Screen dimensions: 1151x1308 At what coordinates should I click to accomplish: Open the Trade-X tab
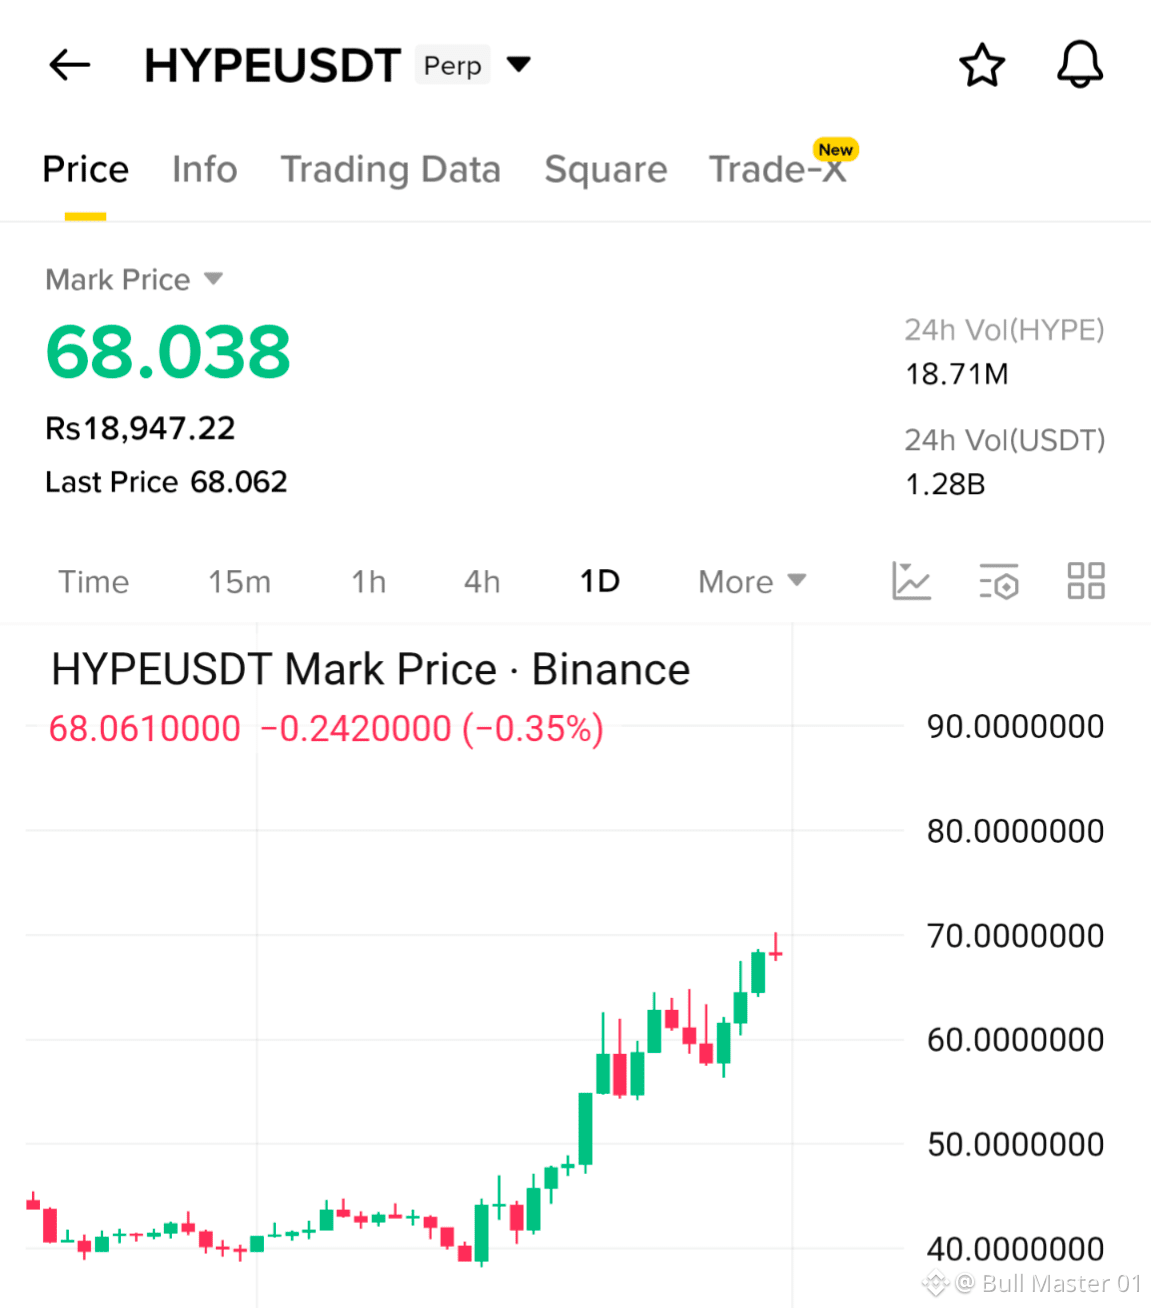(x=777, y=169)
